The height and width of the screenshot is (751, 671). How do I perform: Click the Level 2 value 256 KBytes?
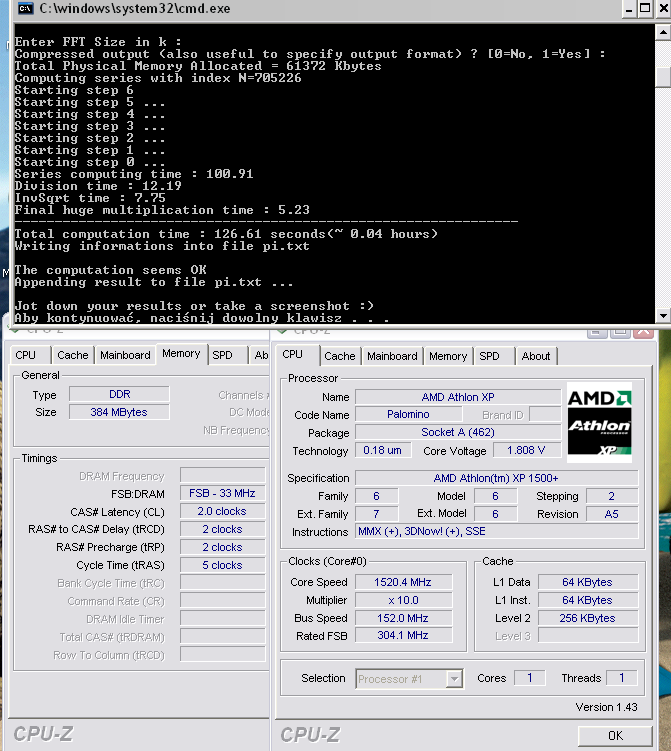(x=588, y=618)
